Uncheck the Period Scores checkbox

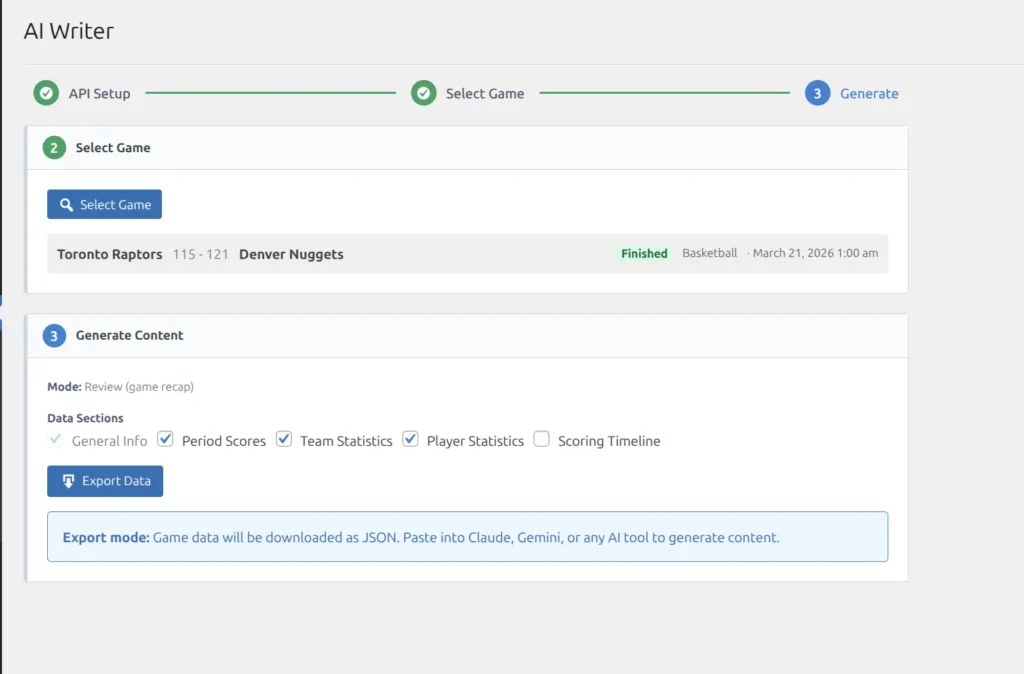(x=165, y=439)
